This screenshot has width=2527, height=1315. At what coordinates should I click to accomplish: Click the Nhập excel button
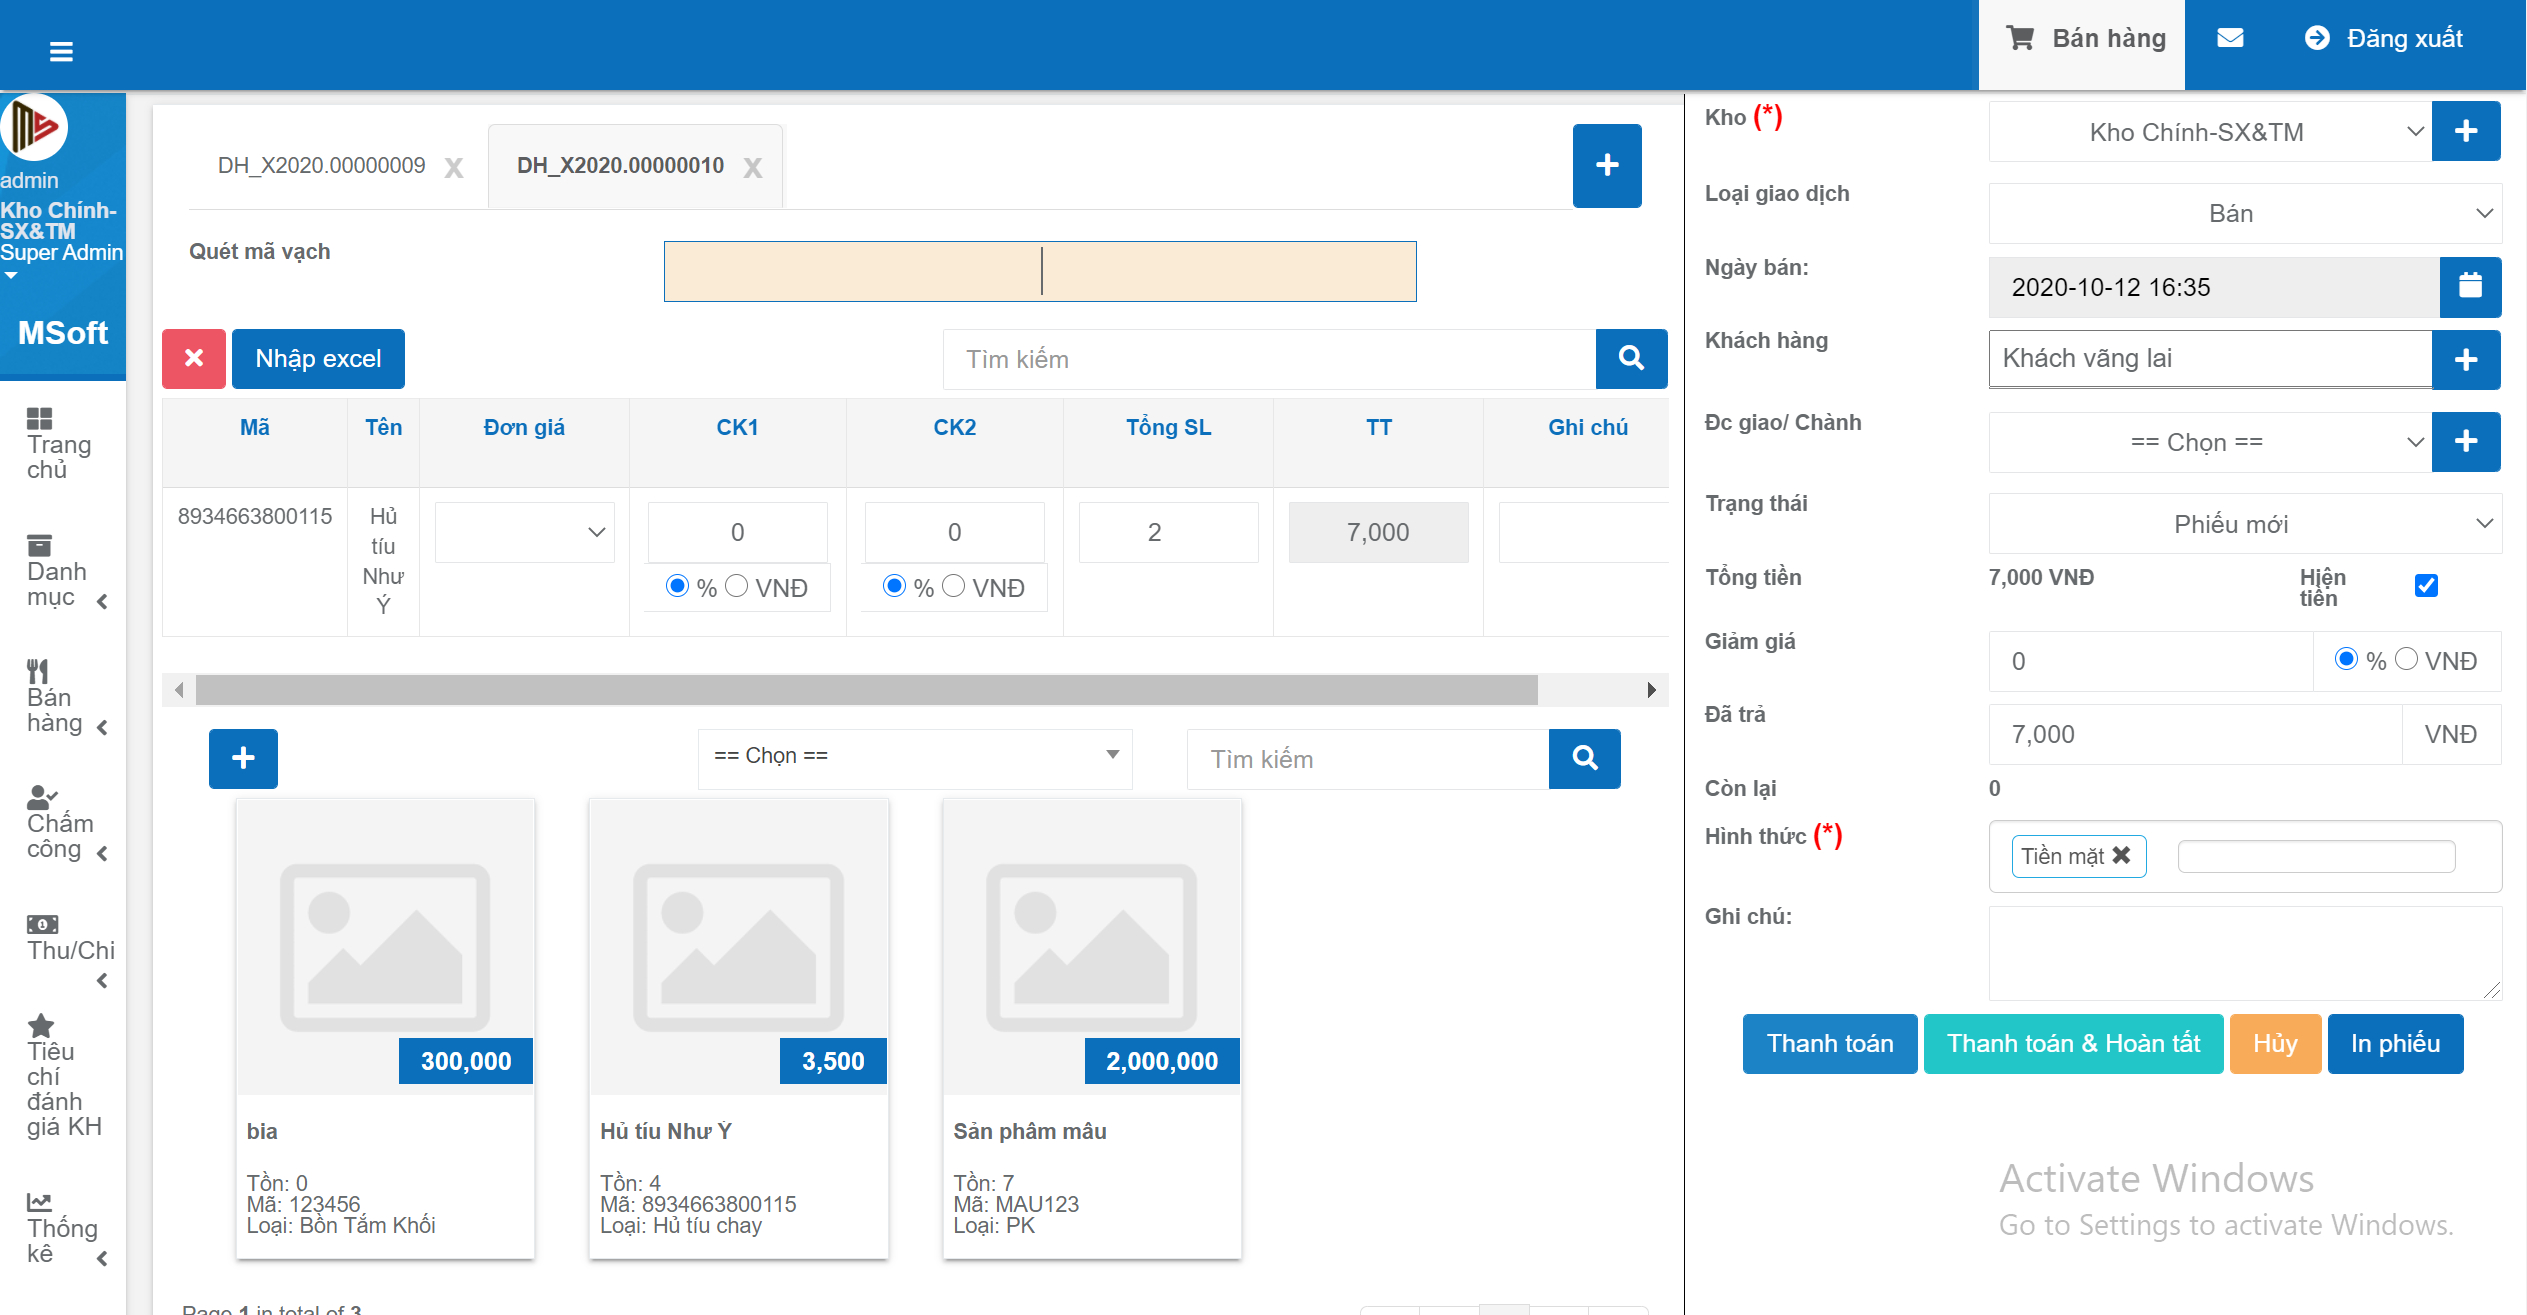tap(318, 358)
